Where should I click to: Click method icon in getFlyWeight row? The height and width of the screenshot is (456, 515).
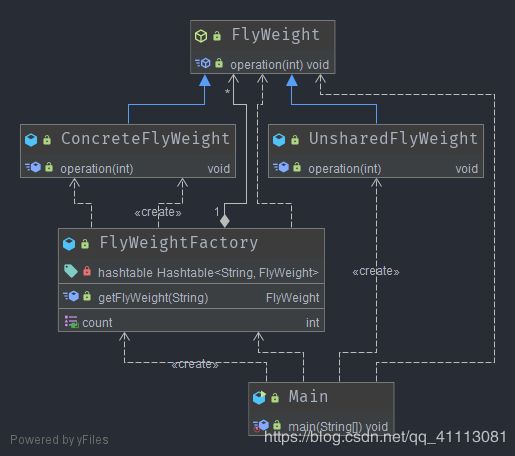click(71, 296)
